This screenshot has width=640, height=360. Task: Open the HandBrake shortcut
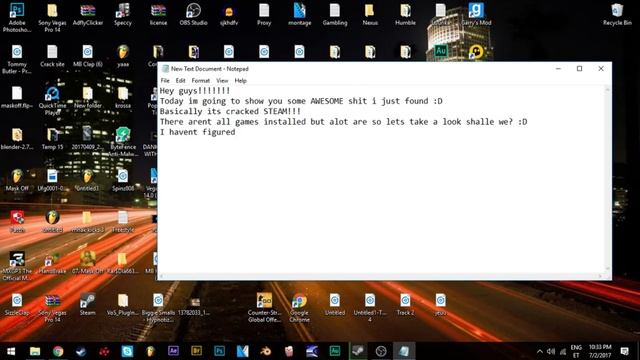pyautogui.click(x=52, y=263)
